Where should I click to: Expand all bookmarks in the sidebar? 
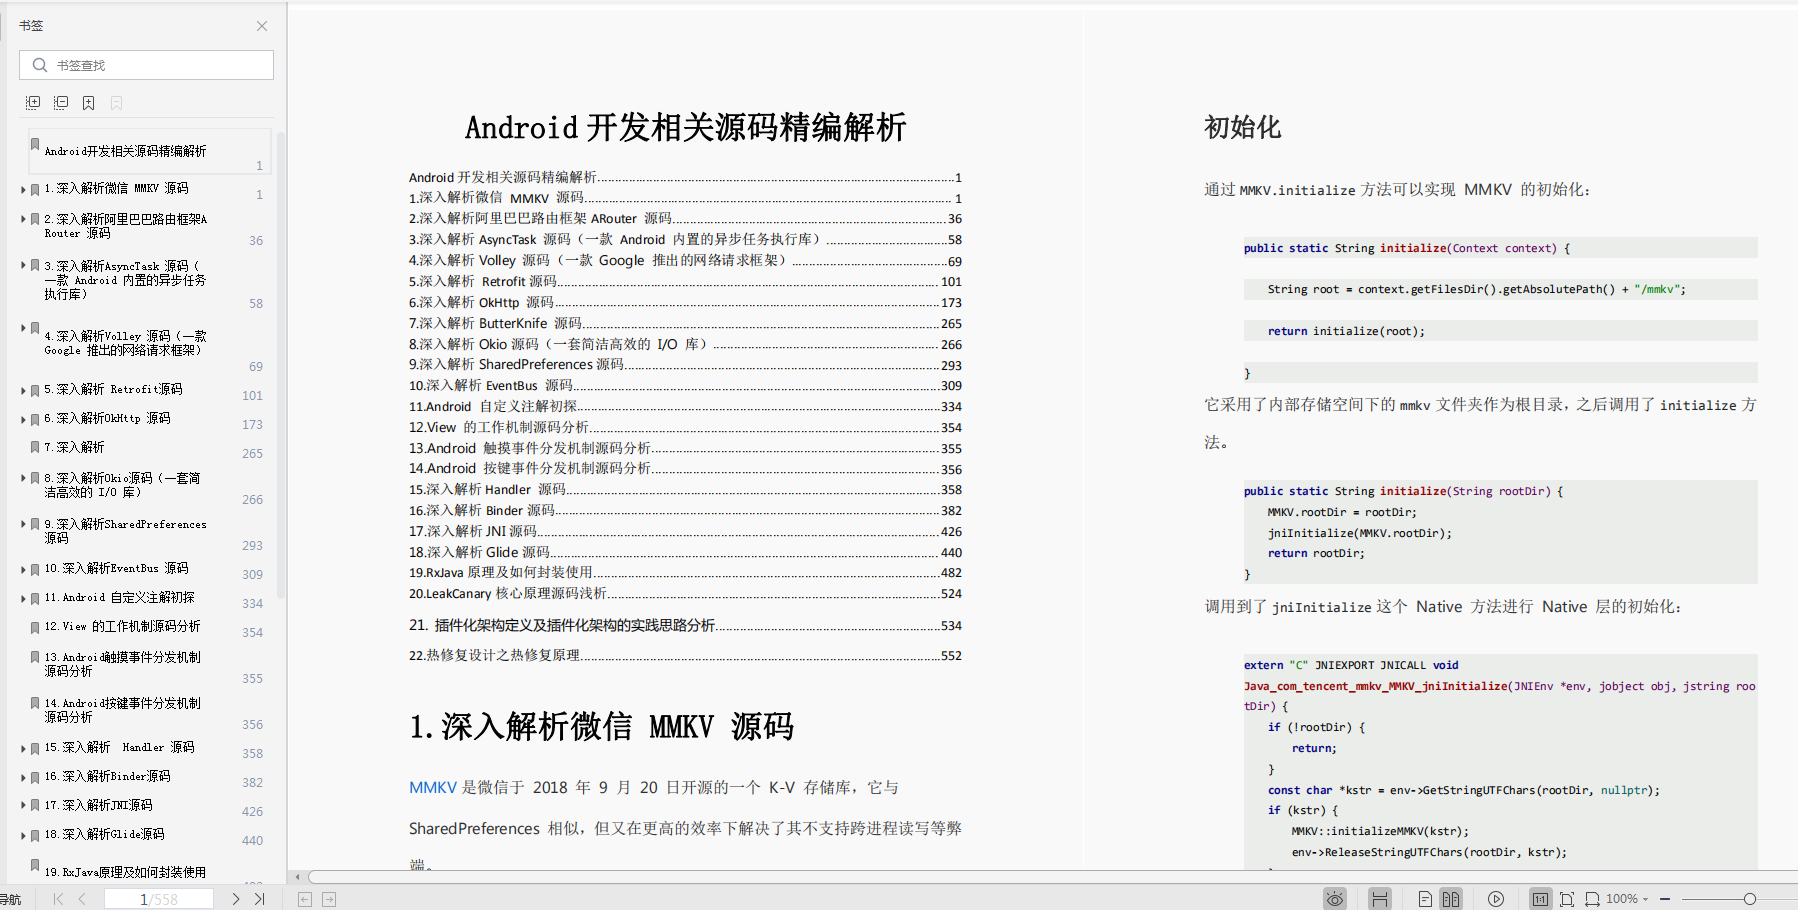click(33, 102)
